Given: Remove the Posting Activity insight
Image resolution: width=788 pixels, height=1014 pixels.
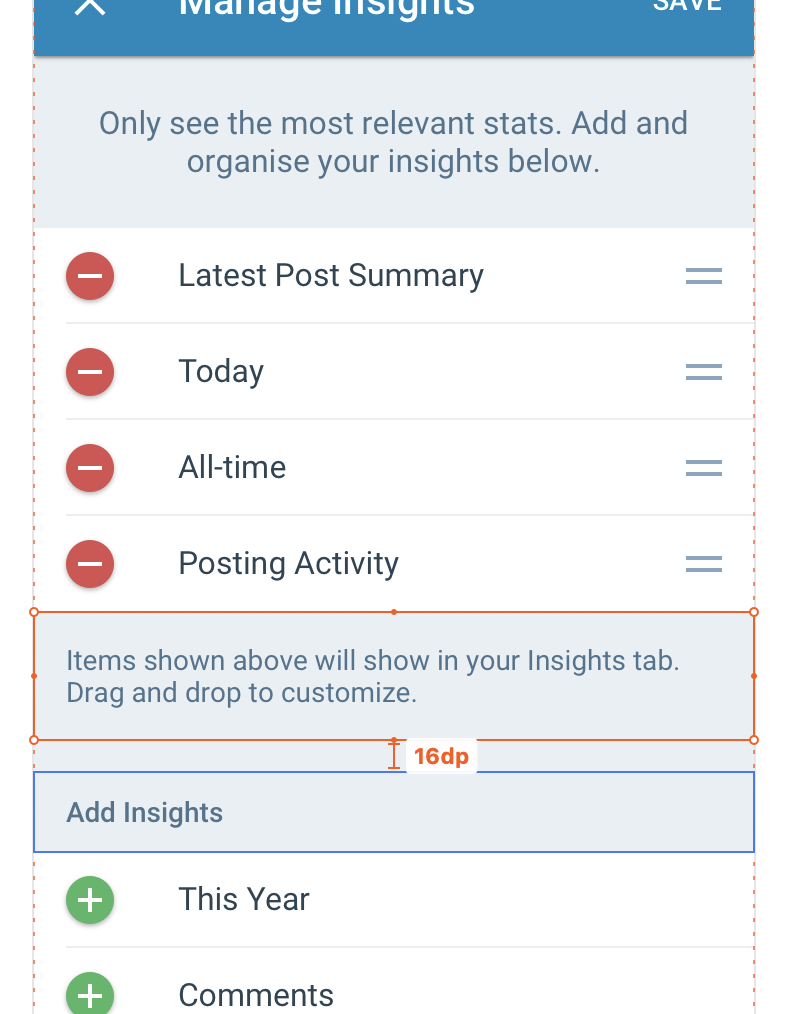Looking at the screenshot, I should [90, 564].
